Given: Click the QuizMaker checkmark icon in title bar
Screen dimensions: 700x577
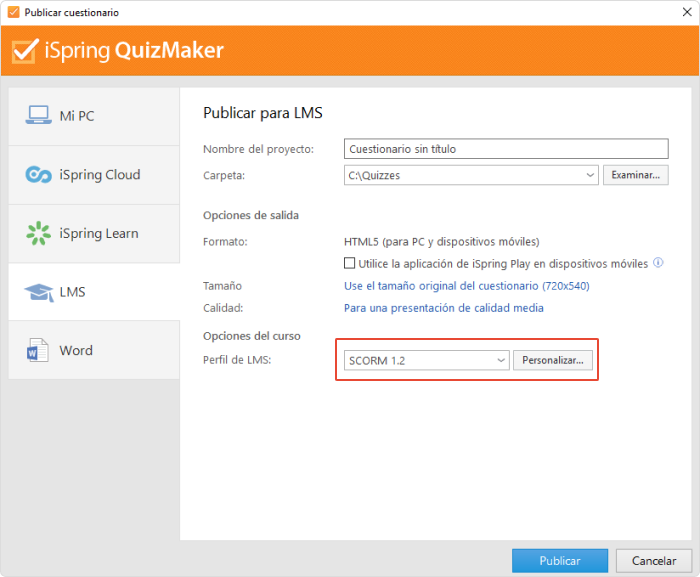Looking at the screenshot, I should tap(13, 12).
